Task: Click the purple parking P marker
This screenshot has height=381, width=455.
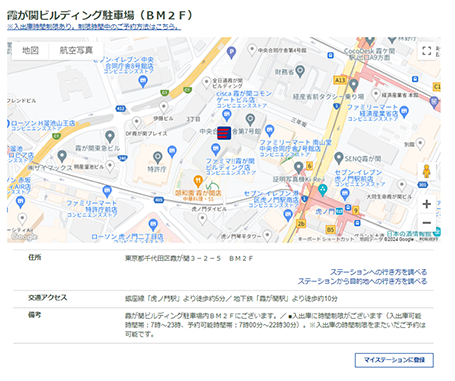Action: point(231,52)
